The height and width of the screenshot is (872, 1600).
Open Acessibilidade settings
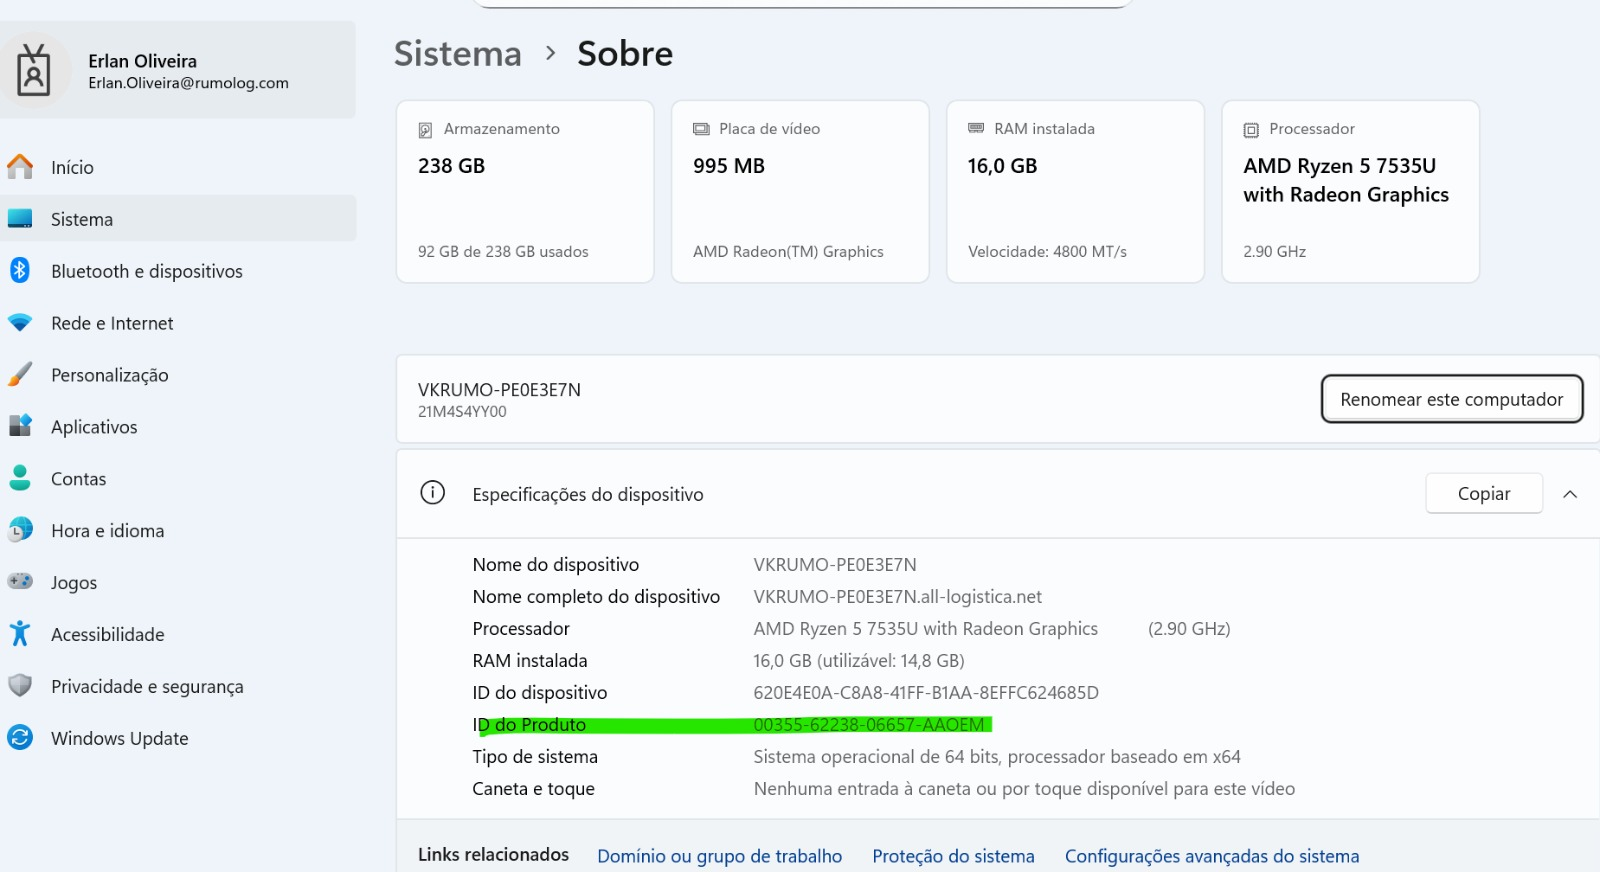pyautogui.click(x=178, y=635)
